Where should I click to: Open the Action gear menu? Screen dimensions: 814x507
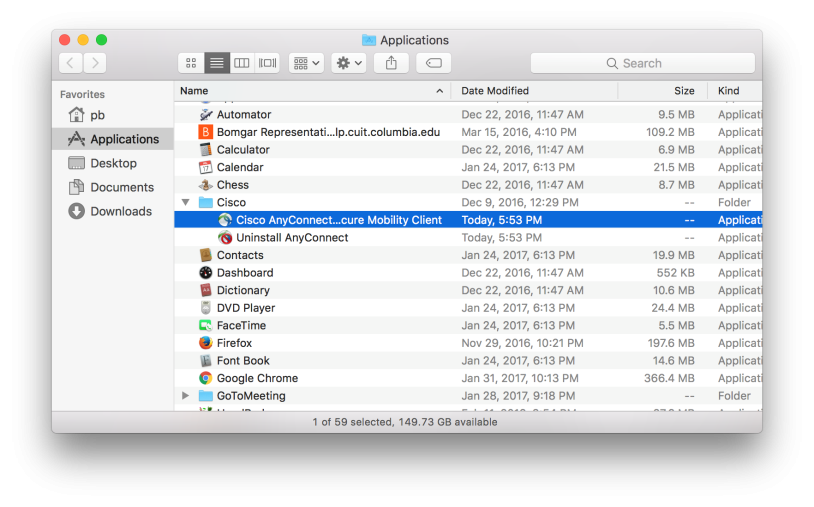(349, 63)
